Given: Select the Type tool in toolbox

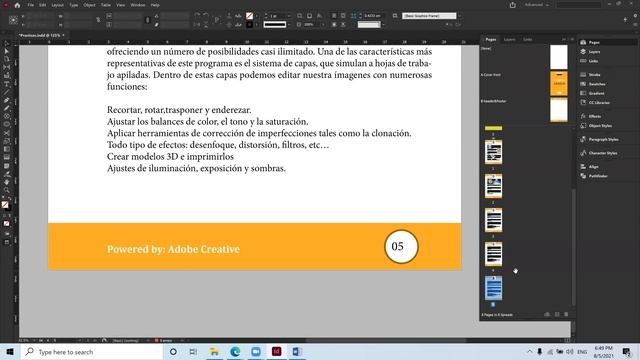Looking at the screenshot, I should click(x=7, y=84).
